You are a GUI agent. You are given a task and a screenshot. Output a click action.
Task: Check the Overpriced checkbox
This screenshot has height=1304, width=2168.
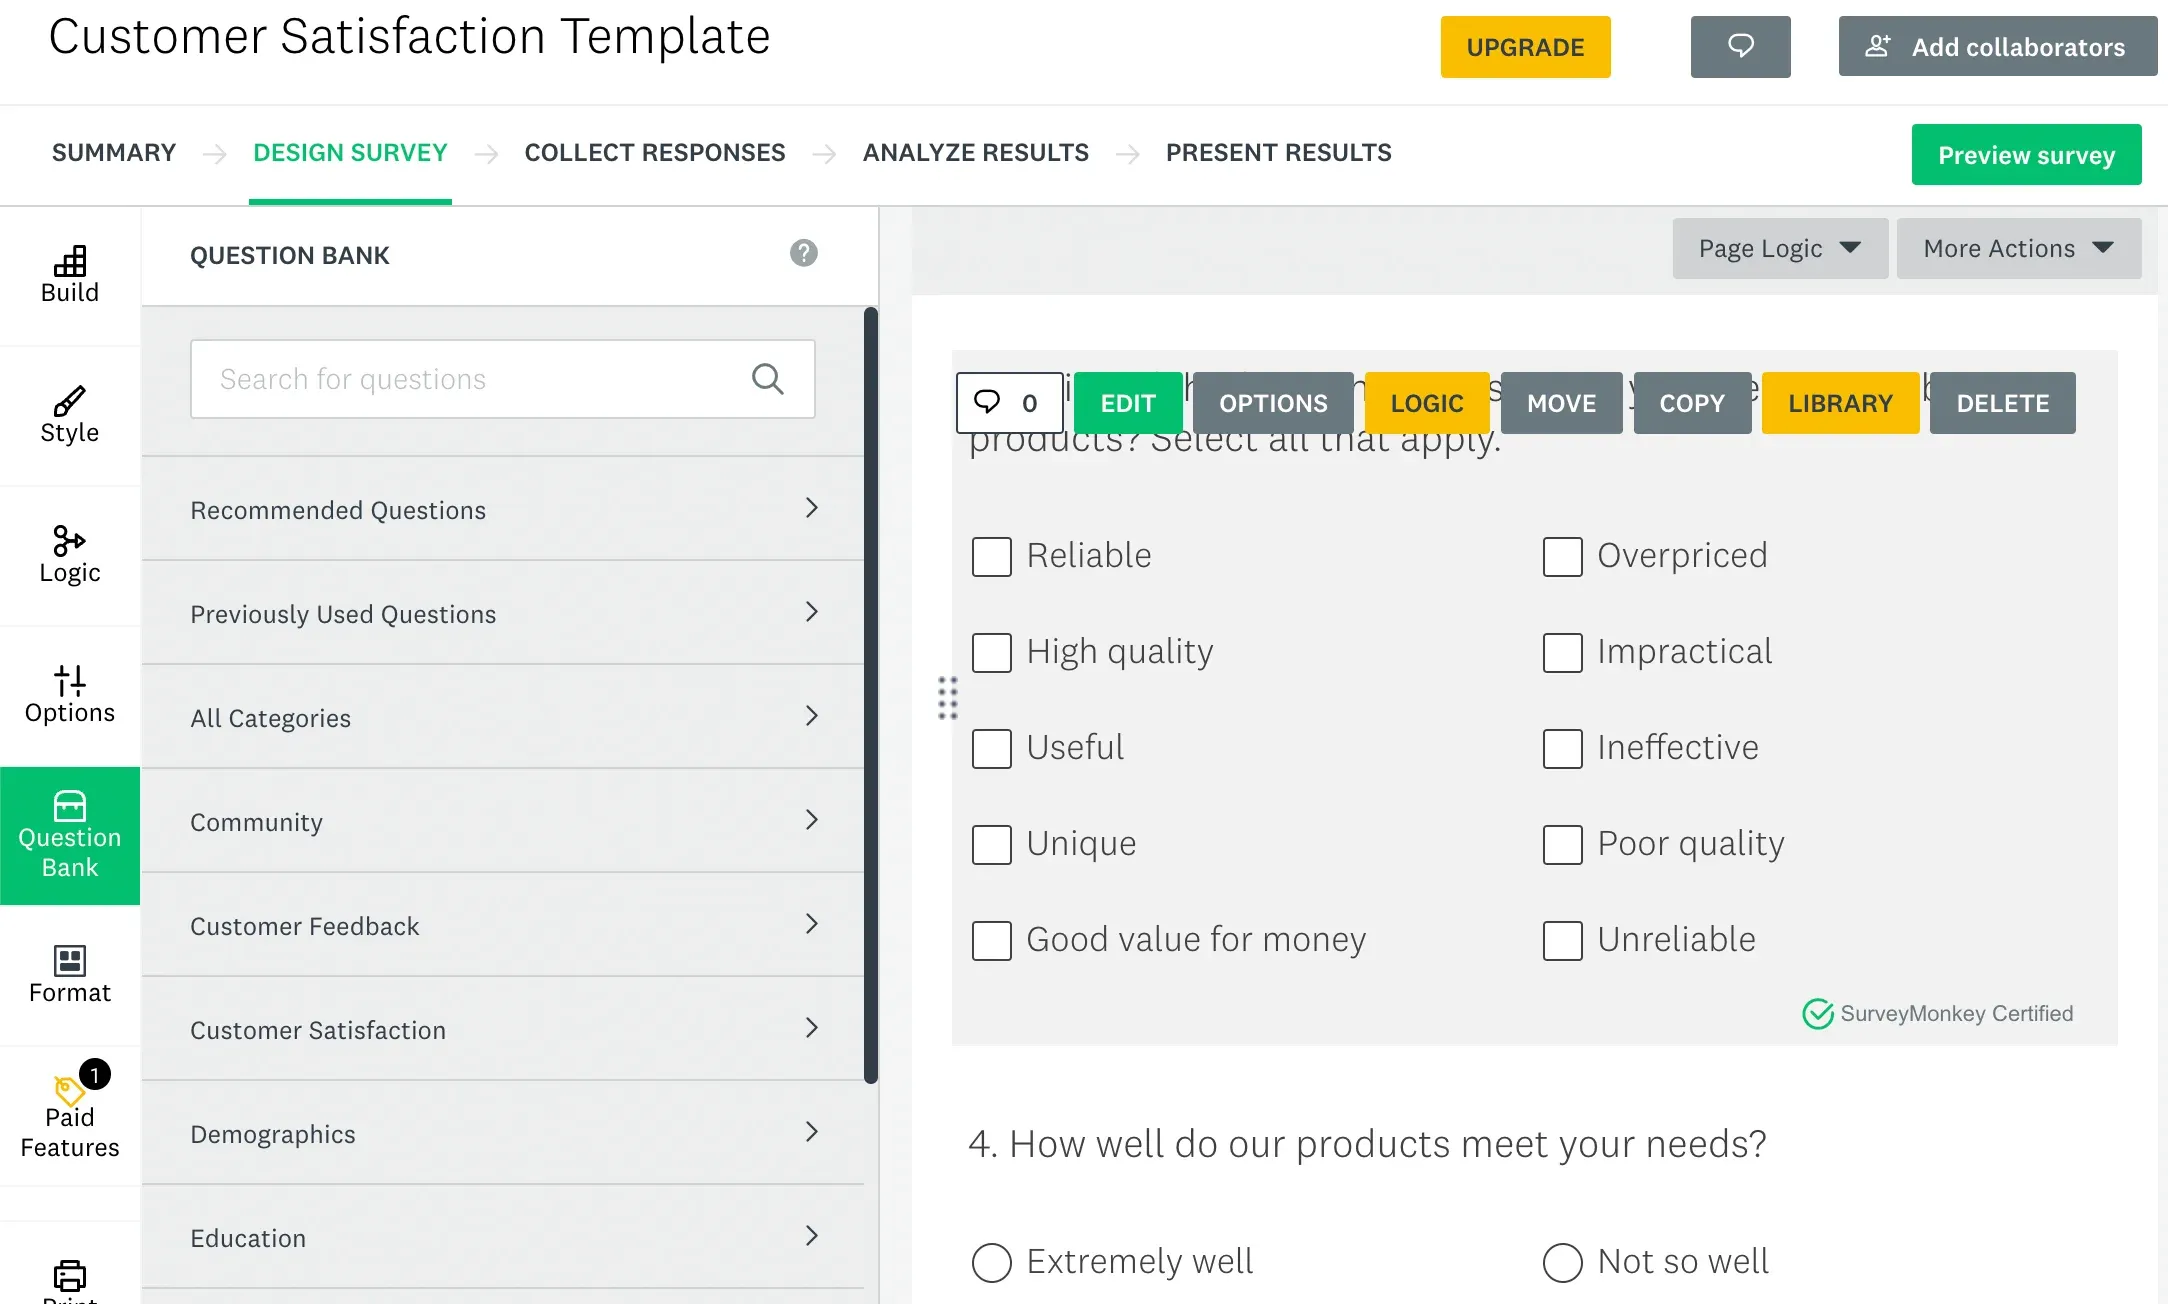coord(1561,556)
